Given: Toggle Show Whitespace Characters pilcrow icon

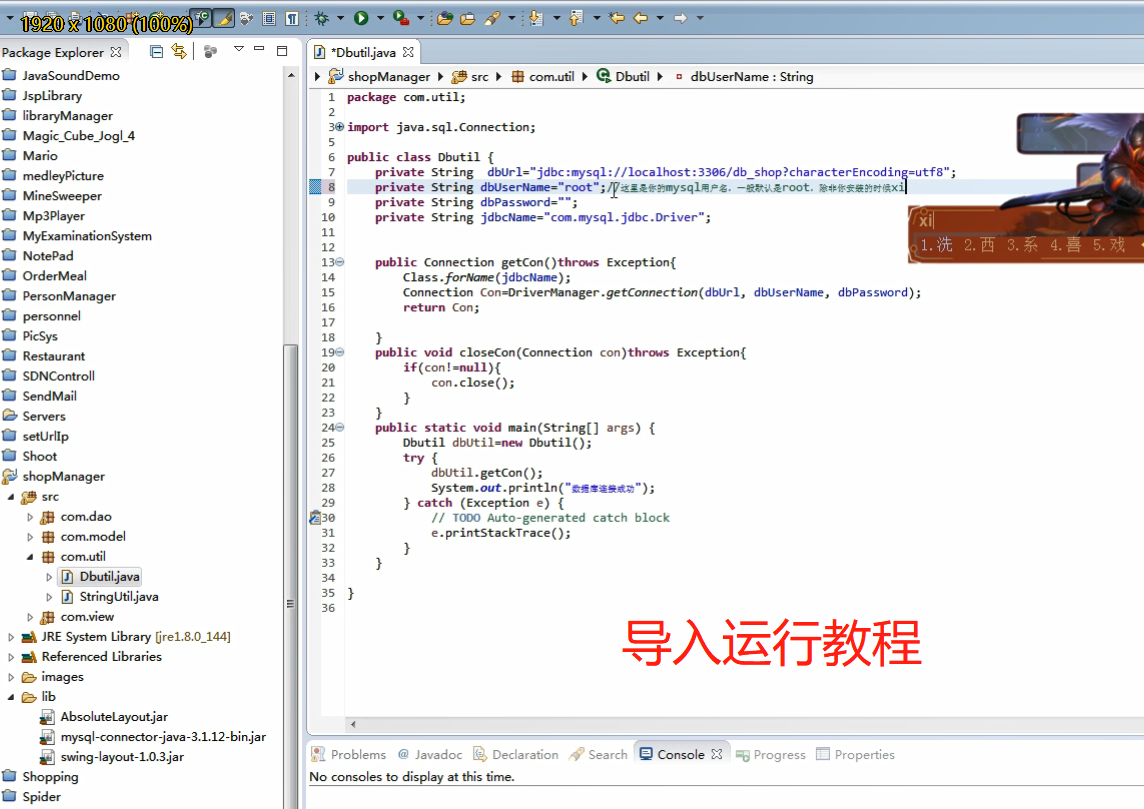Looking at the screenshot, I should (x=291, y=18).
